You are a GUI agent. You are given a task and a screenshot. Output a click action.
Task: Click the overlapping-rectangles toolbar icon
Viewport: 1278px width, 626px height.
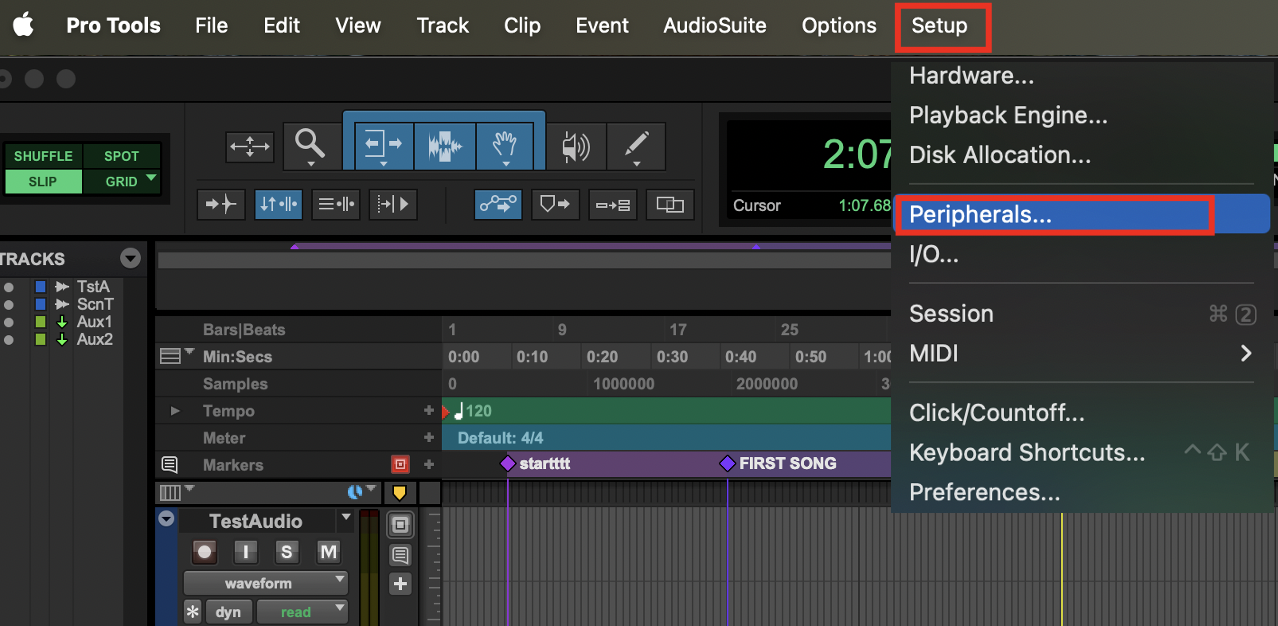[x=670, y=204]
